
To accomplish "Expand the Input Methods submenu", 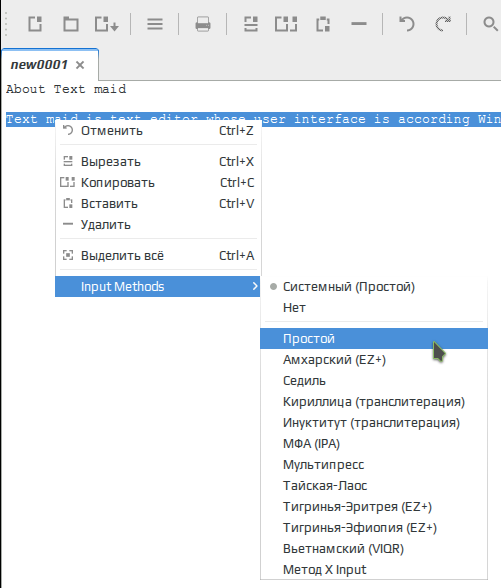I will 158,286.
